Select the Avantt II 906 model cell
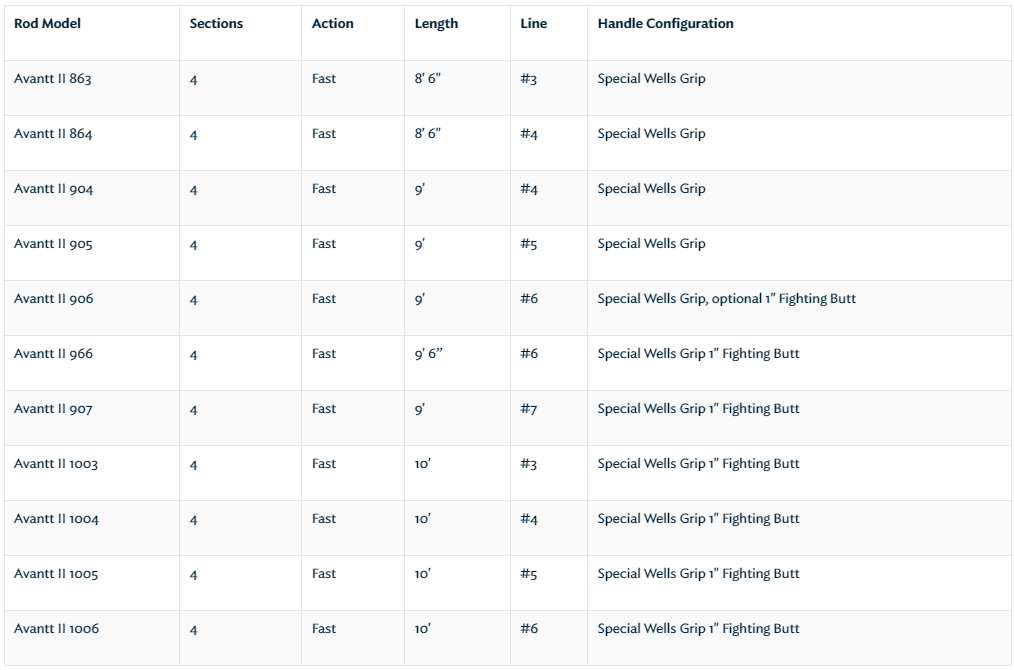This screenshot has width=1015, height=670. (54, 299)
